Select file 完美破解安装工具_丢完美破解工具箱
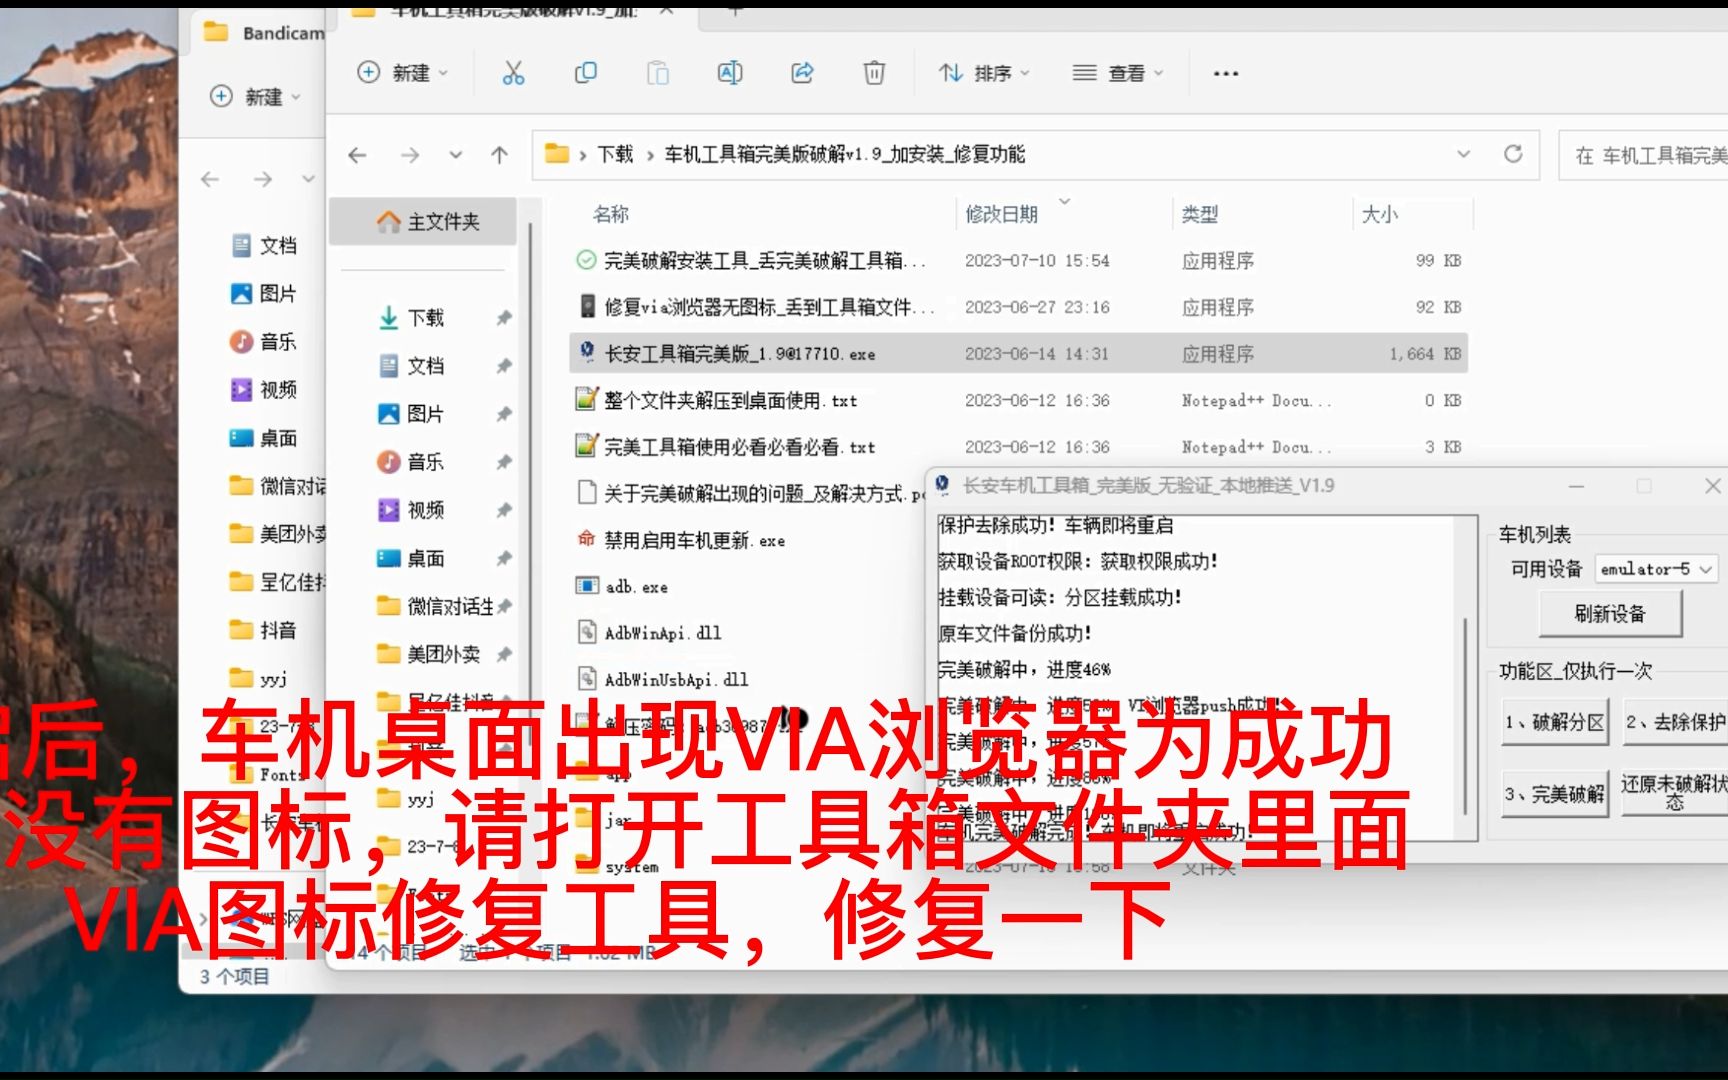This screenshot has height=1080, width=1728. point(765,261)
